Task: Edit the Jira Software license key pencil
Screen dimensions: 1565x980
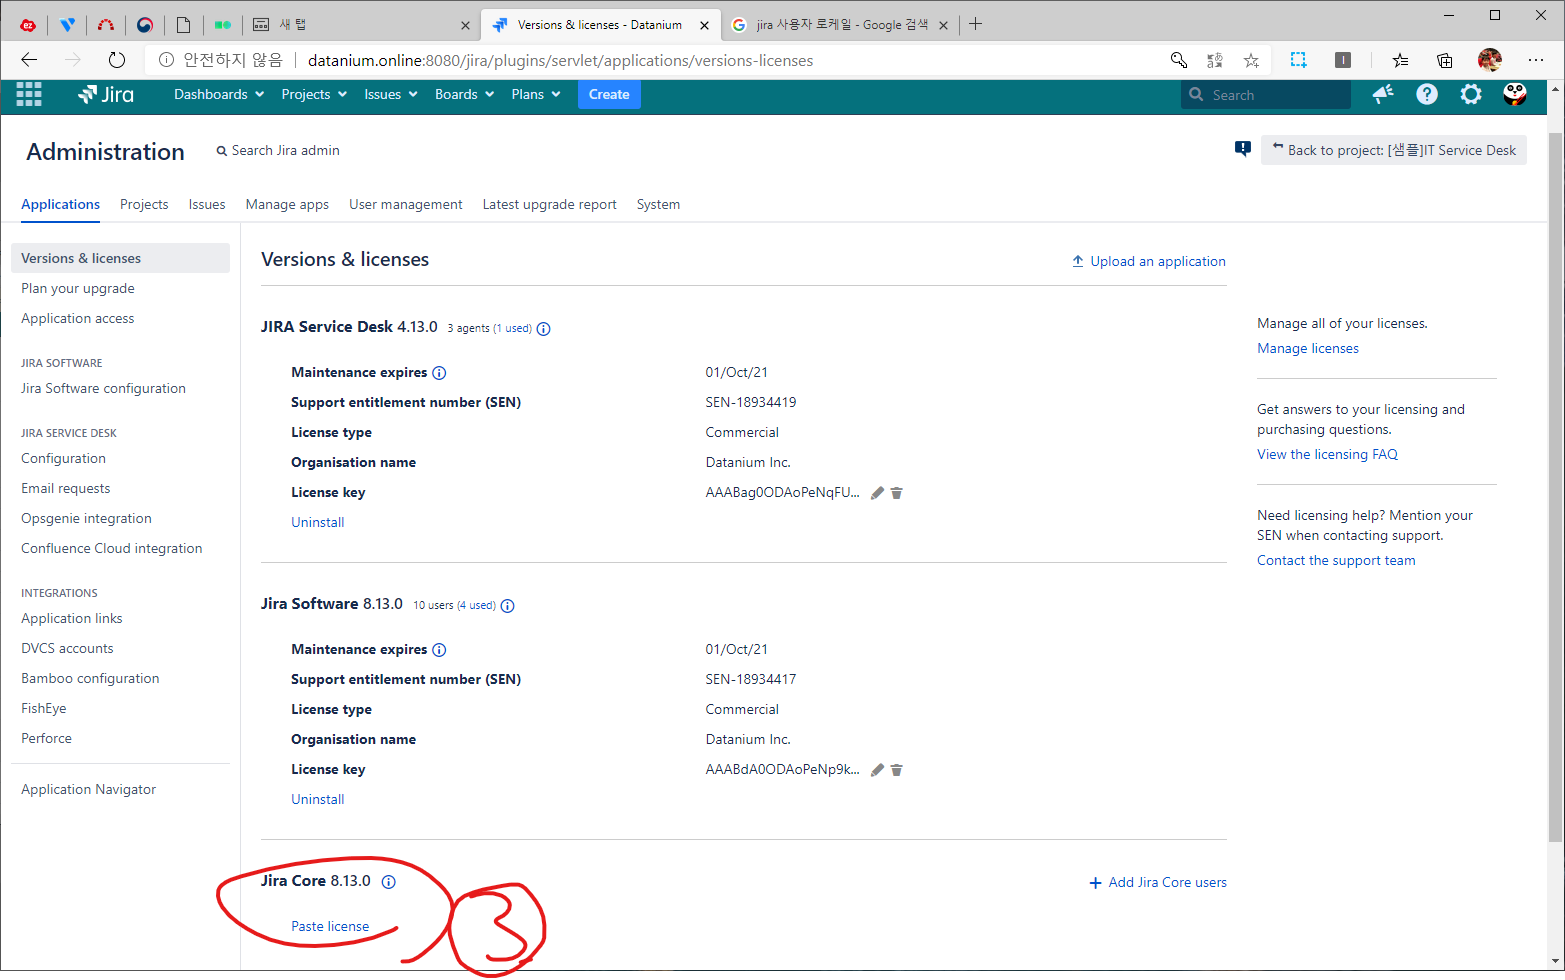Action: point(877,770)
